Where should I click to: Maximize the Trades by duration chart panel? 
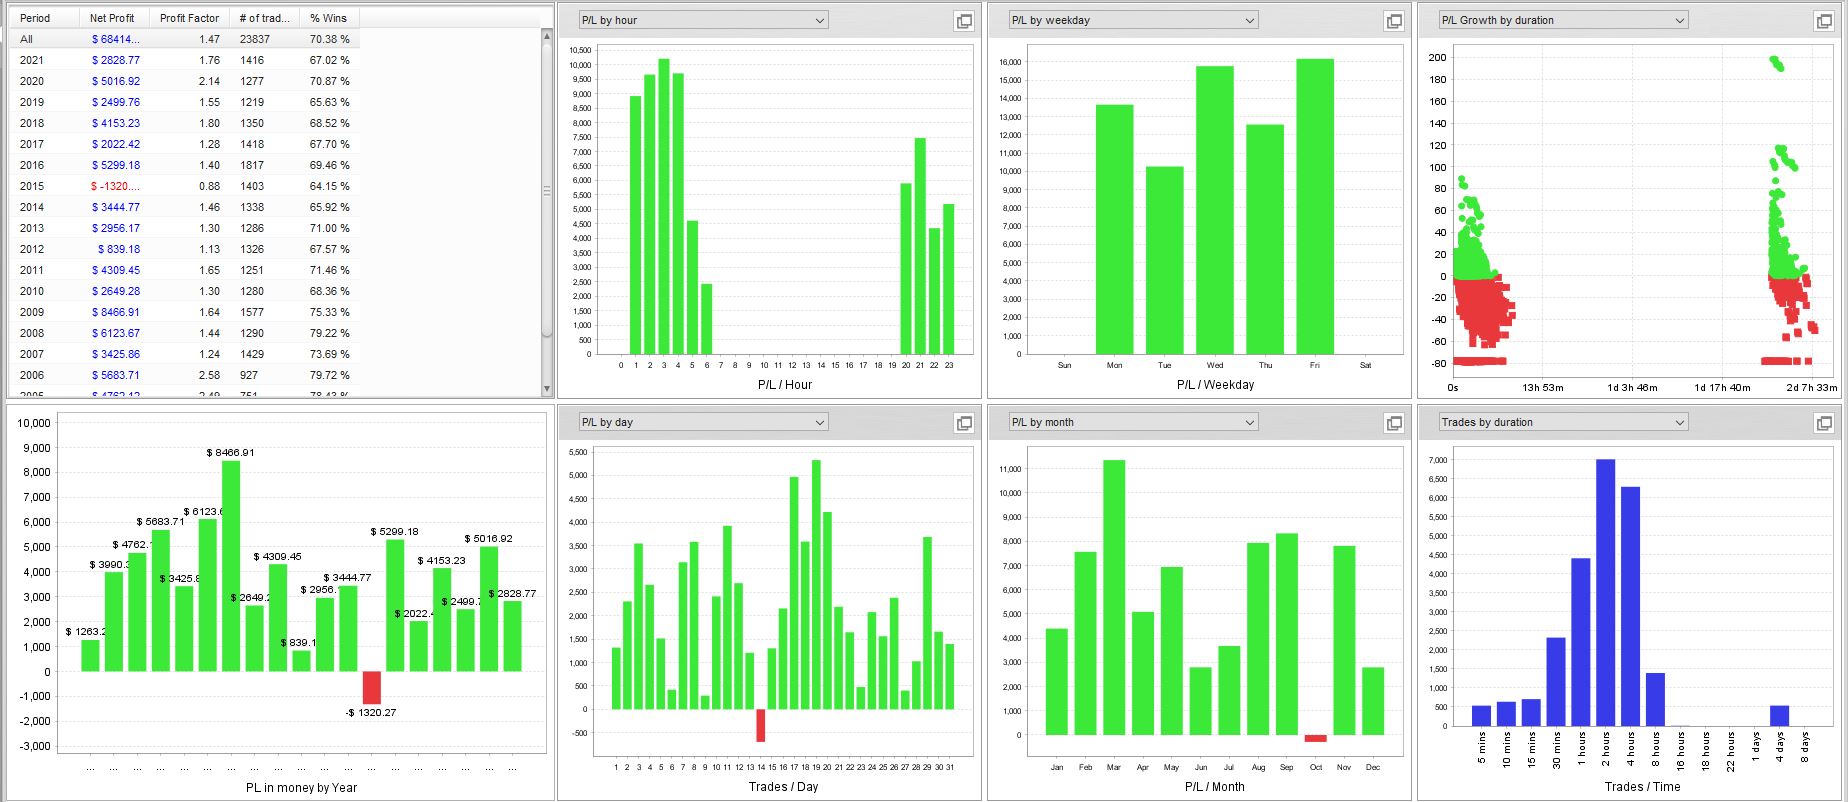pos(1824,423)
